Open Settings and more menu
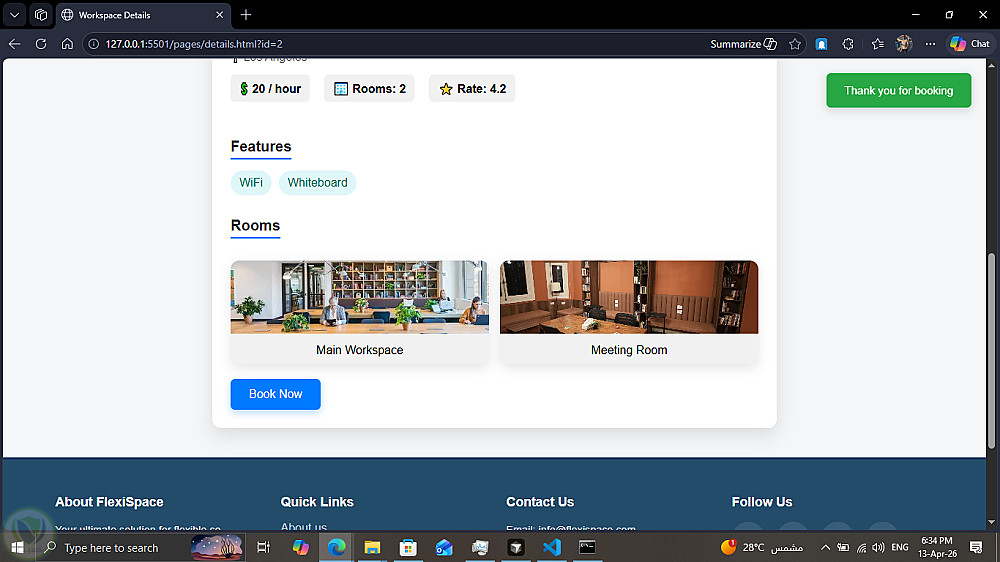The image size is (1000, 562). coord(930,44)
